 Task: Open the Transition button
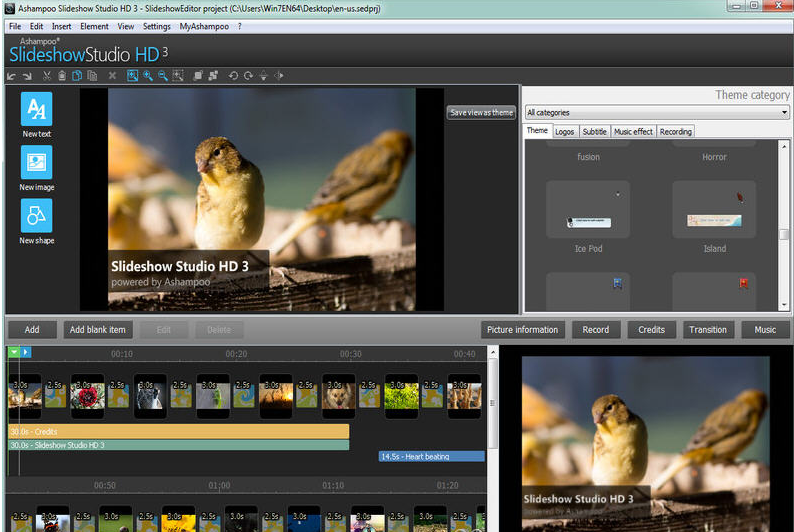click(707, 330)
